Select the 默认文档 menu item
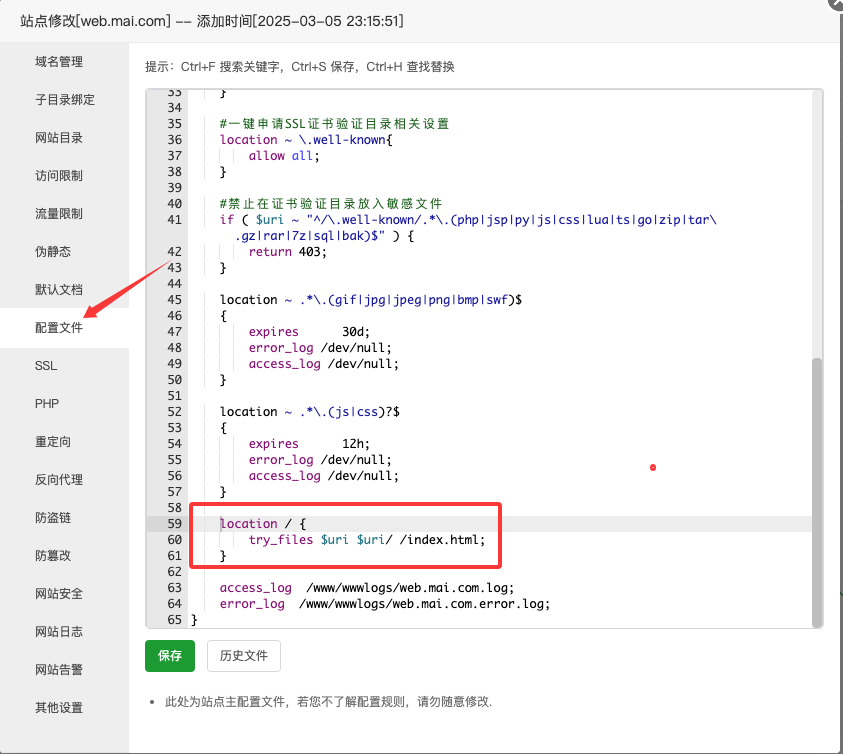Viewport: 843px width, 754px height. 59,290
